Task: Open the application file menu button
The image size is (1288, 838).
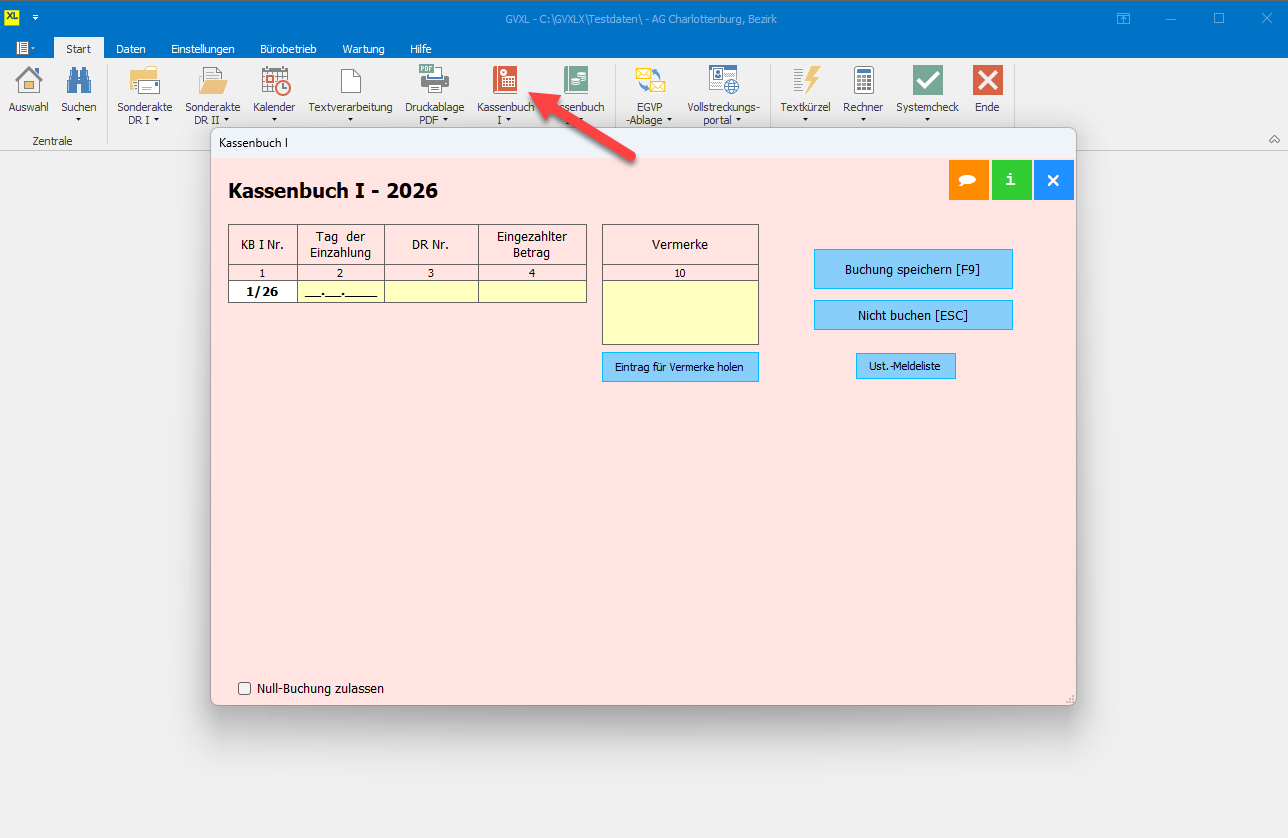Action: pyautogui.click(x=25, y=48)
